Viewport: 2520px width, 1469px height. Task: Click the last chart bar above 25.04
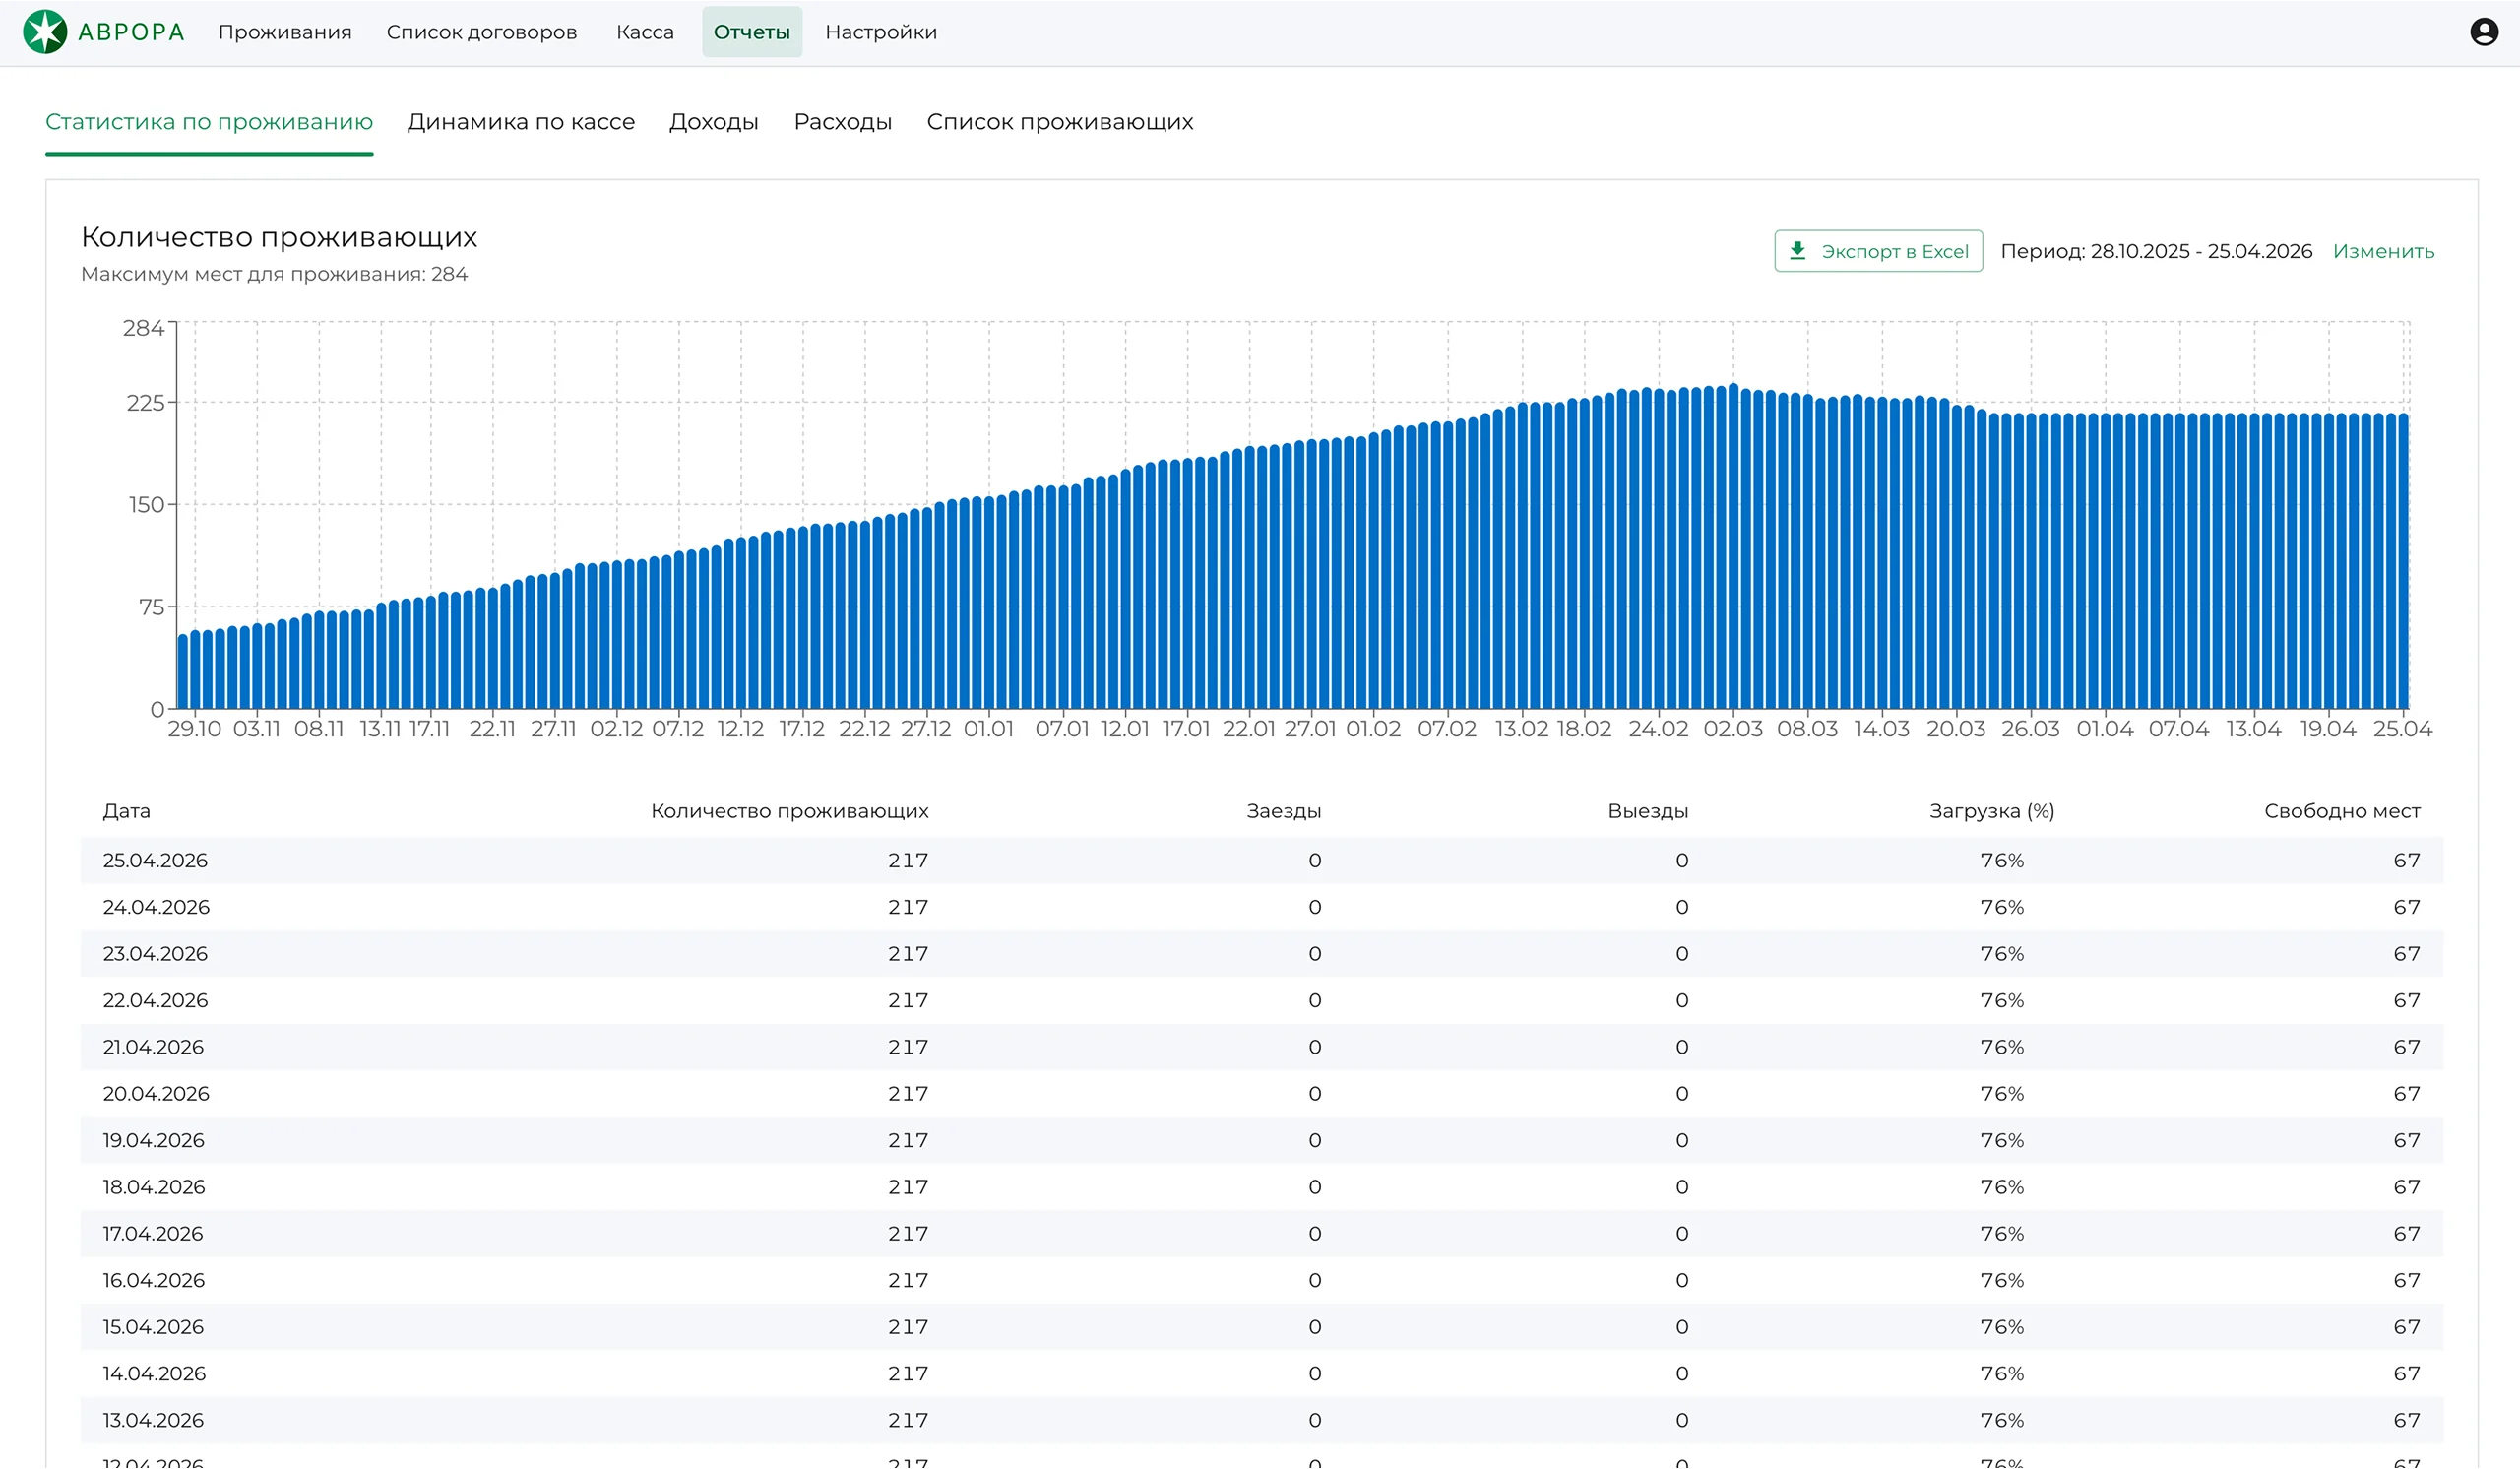click(x=2404, y=561)
